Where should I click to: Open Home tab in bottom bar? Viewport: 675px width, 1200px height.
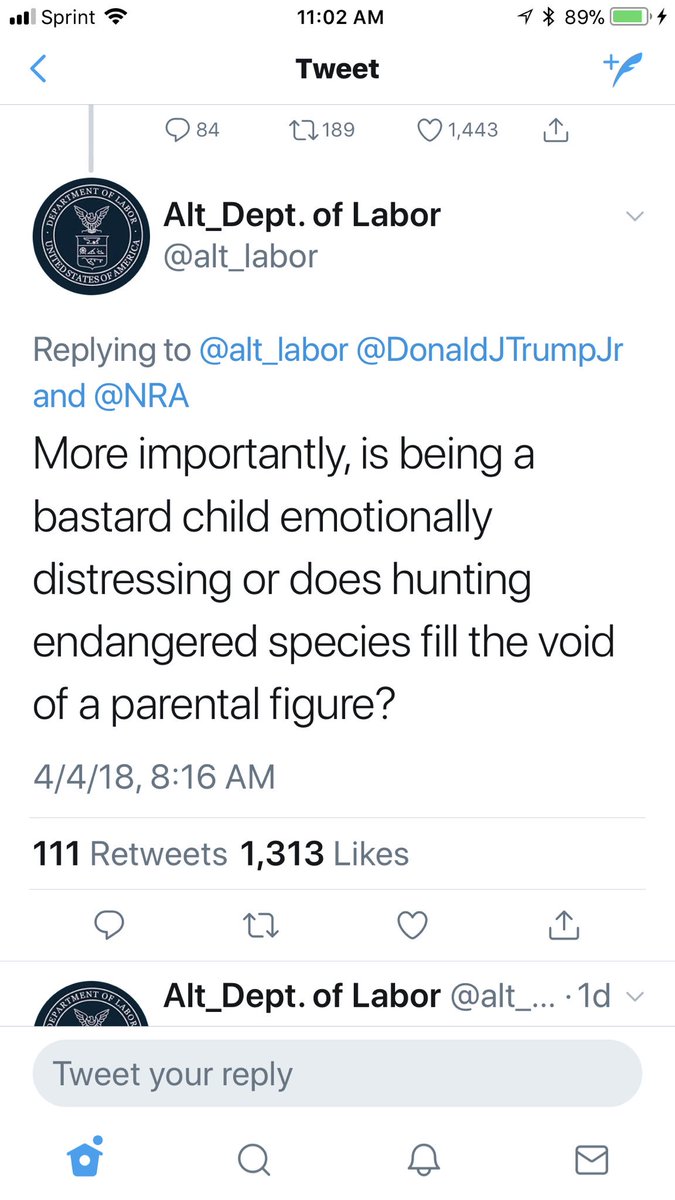coord(86,1157)
